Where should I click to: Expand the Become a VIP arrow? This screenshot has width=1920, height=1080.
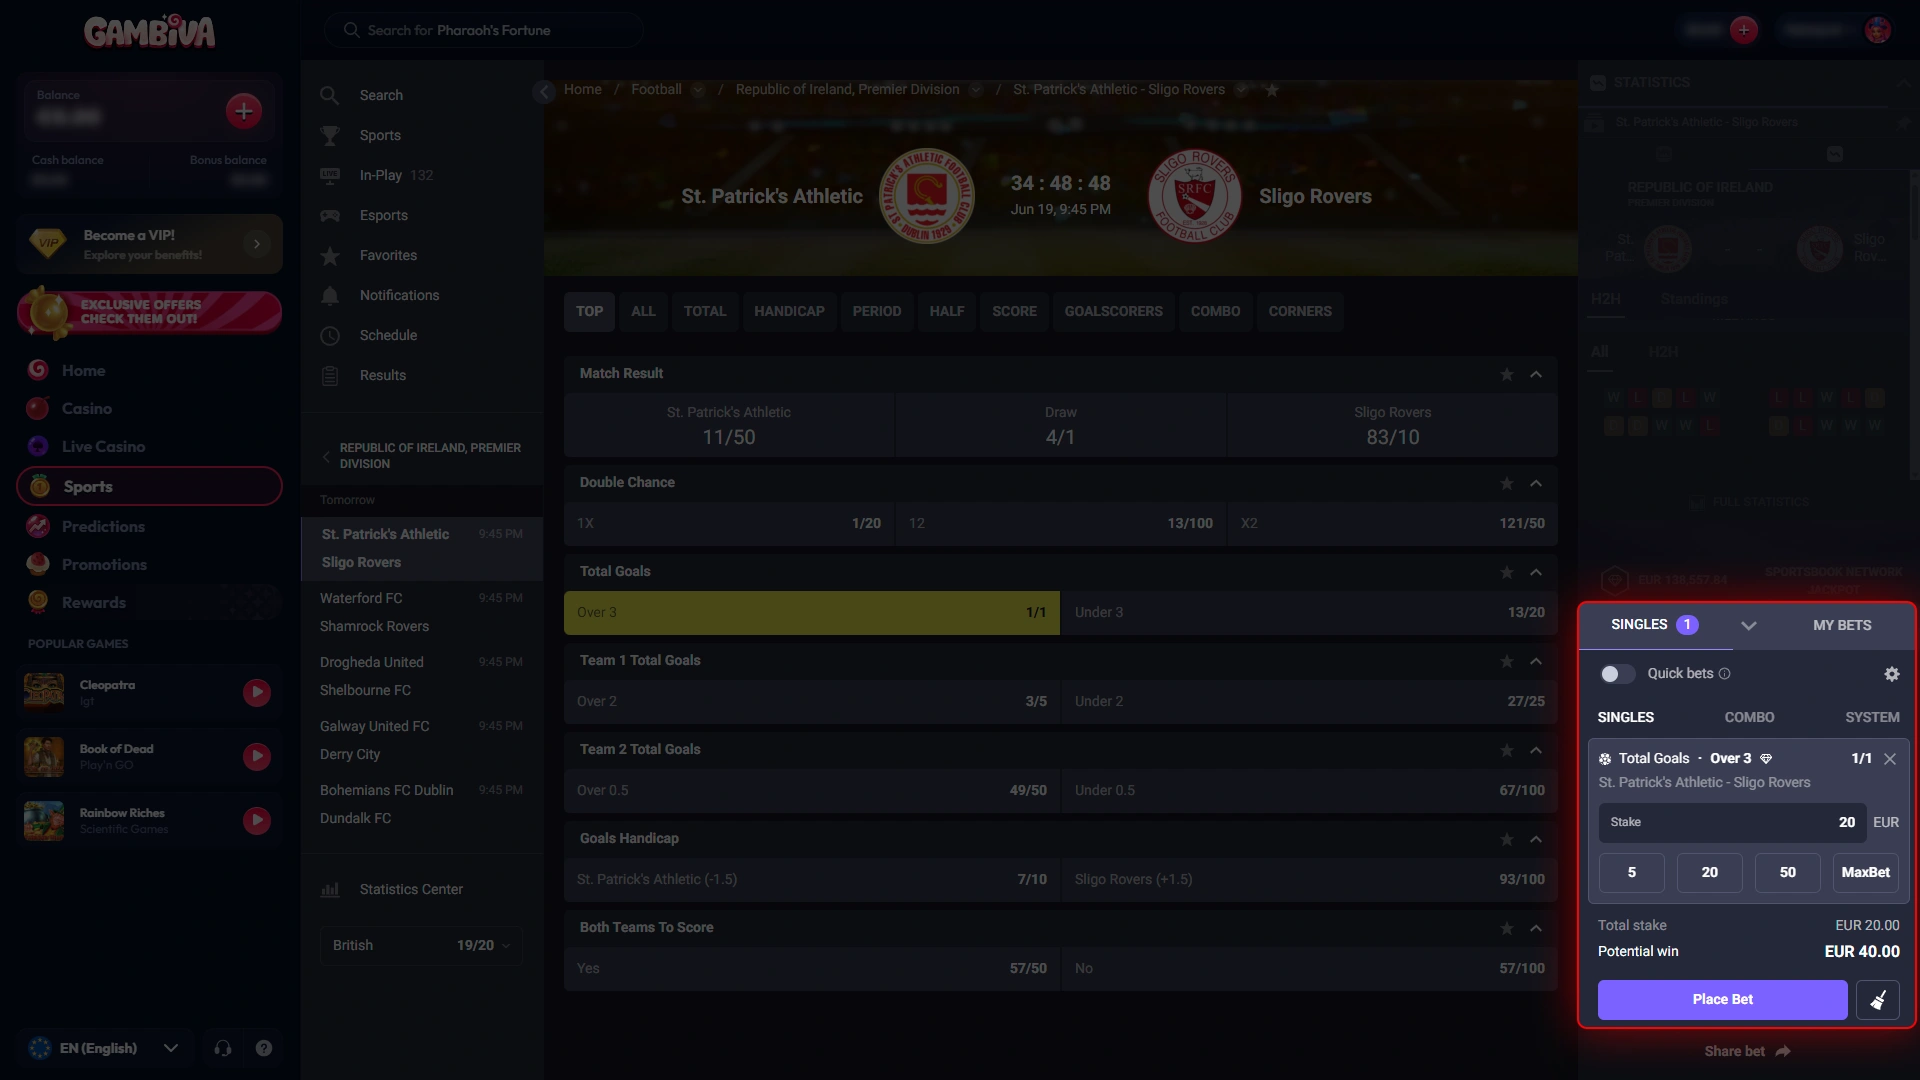pos(257,243)
